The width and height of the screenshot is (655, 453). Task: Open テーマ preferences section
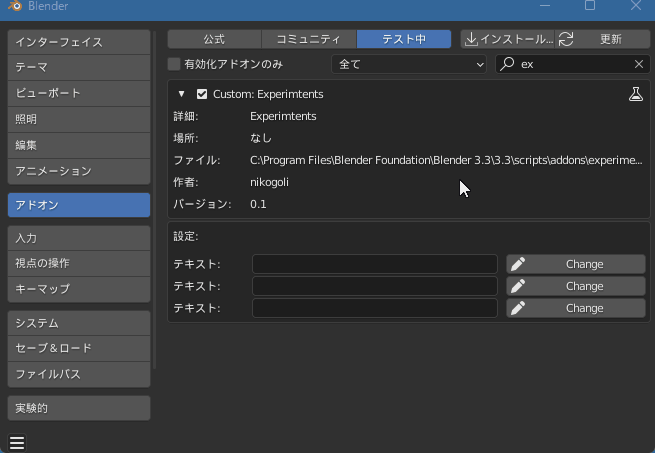[x=79, y=67]
